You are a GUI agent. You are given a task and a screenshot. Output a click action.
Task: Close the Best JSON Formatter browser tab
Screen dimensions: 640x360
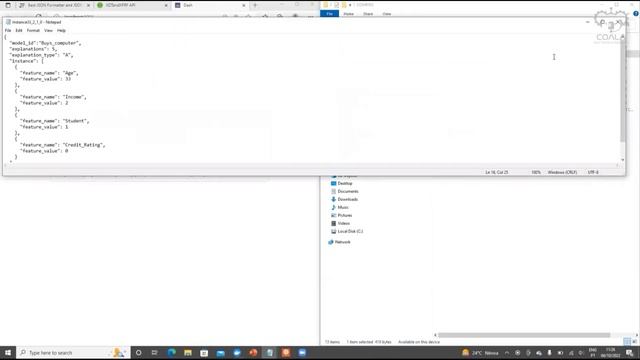[88, 5]
